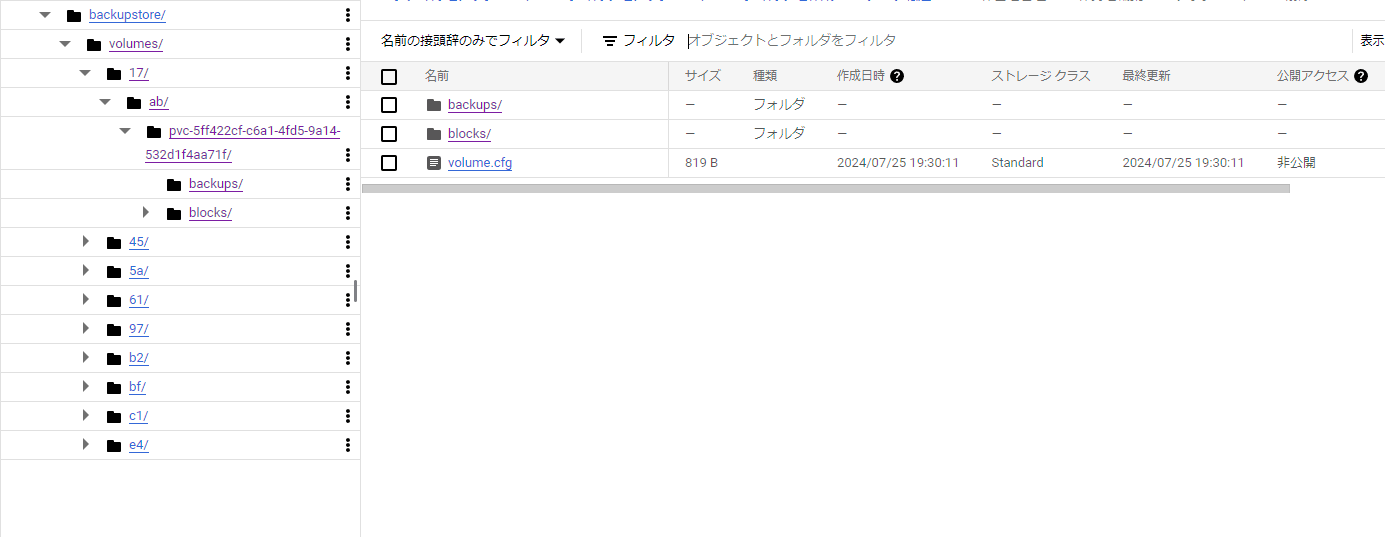Screen dimensions: 1385x537
Task: Open the three-dot menu for folder ab/
Action: pos(347,102)
